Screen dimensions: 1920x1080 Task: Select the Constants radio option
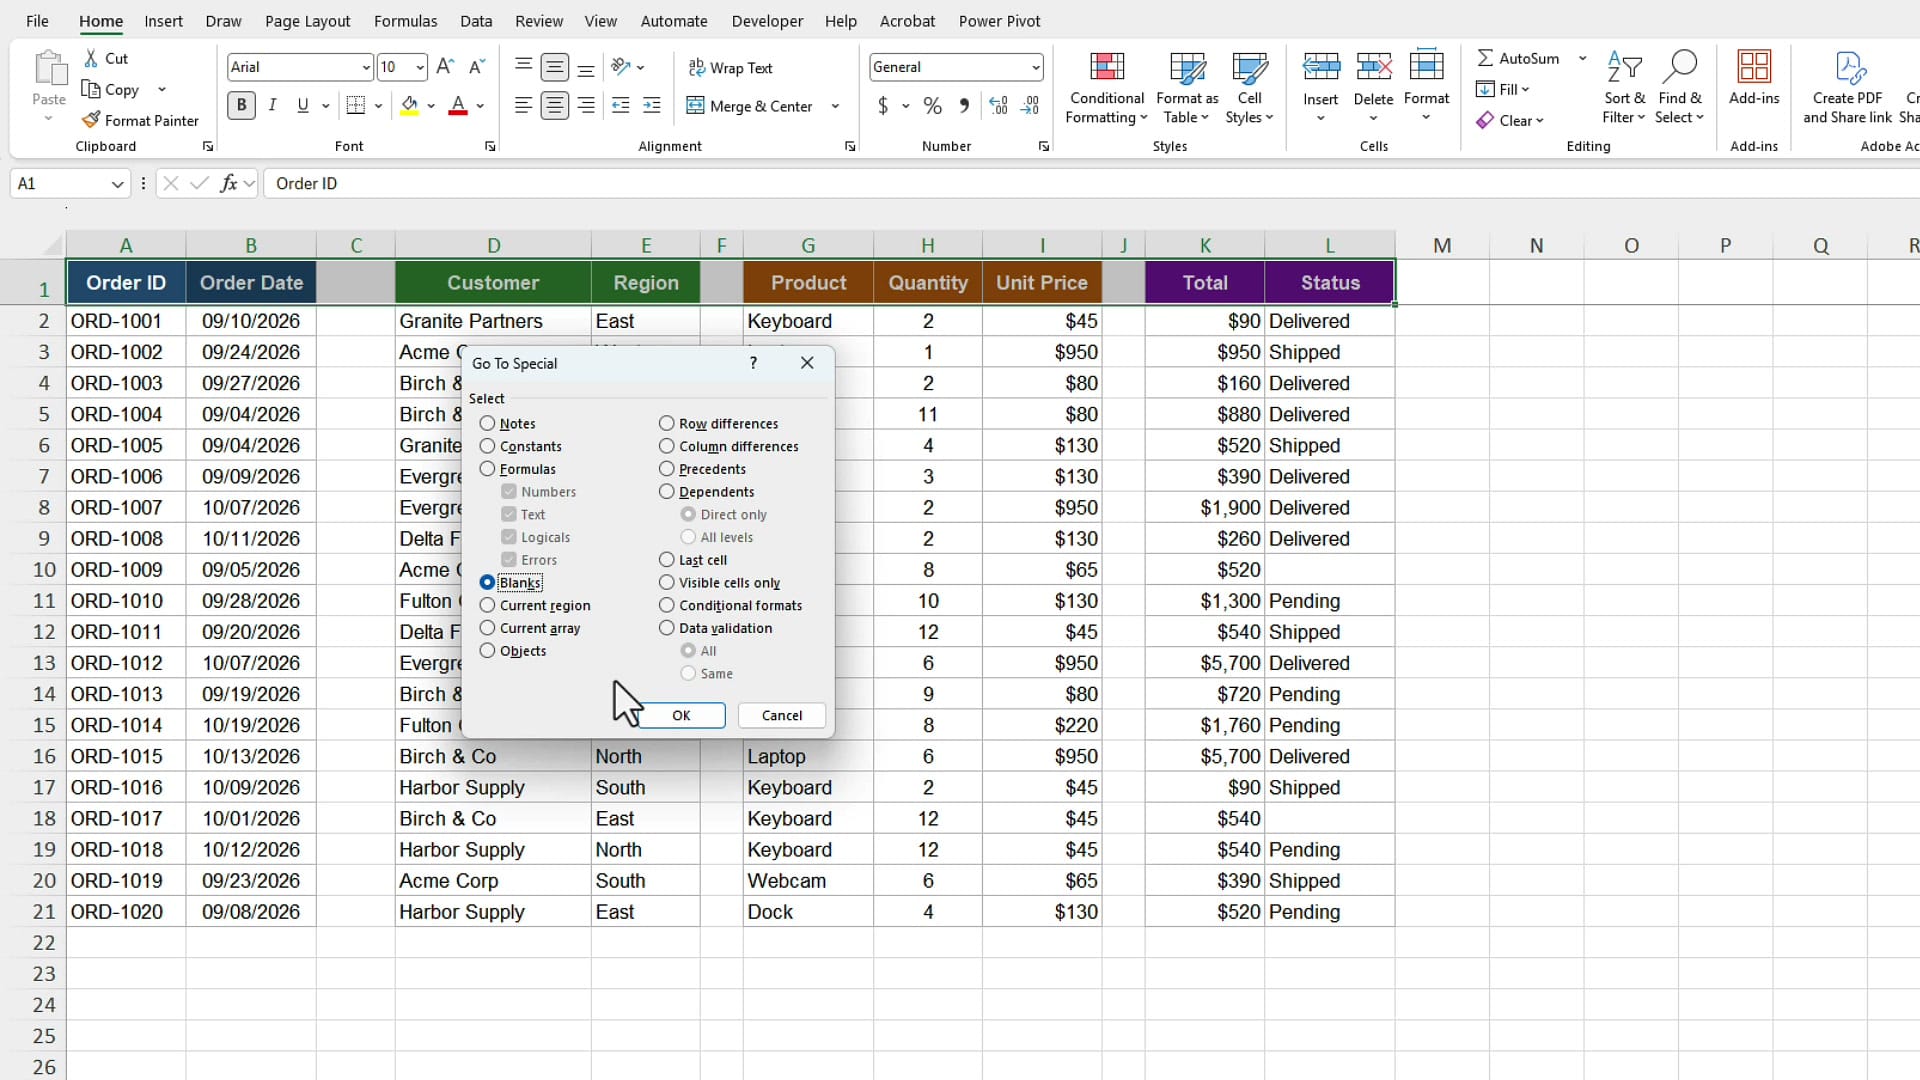click(x=487, y=446)
